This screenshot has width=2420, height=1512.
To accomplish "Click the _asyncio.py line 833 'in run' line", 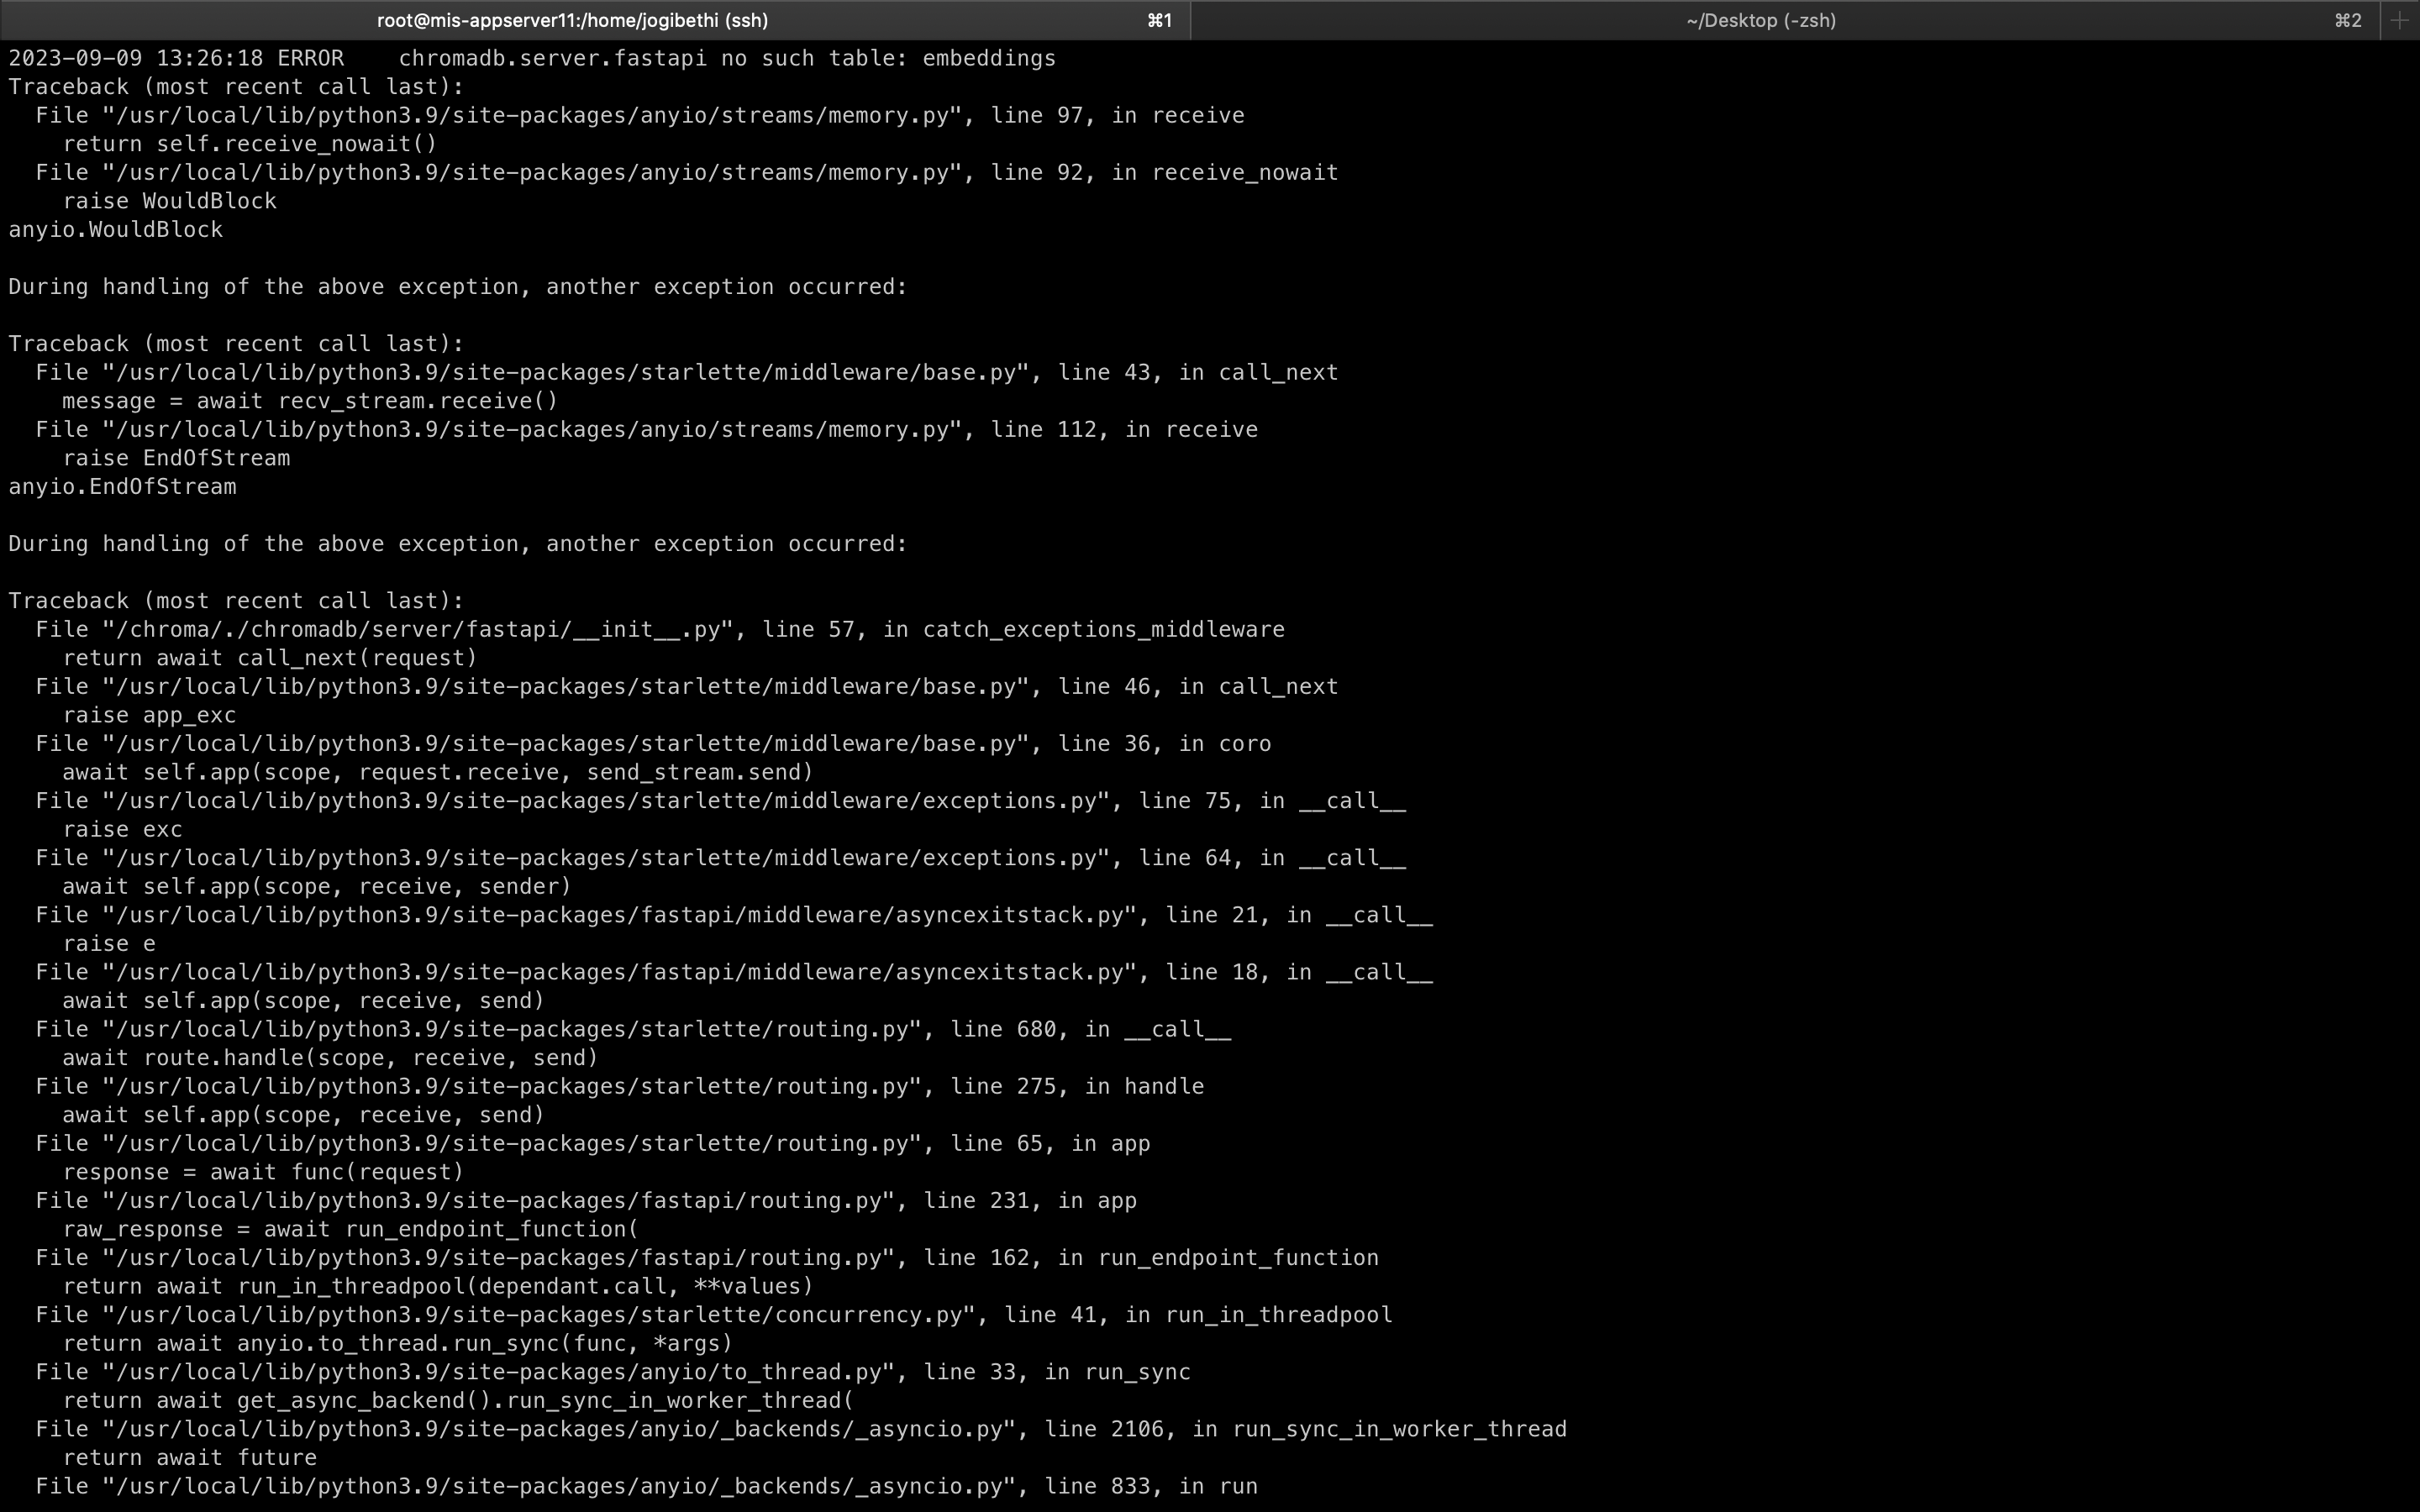I will (646, 1487).
